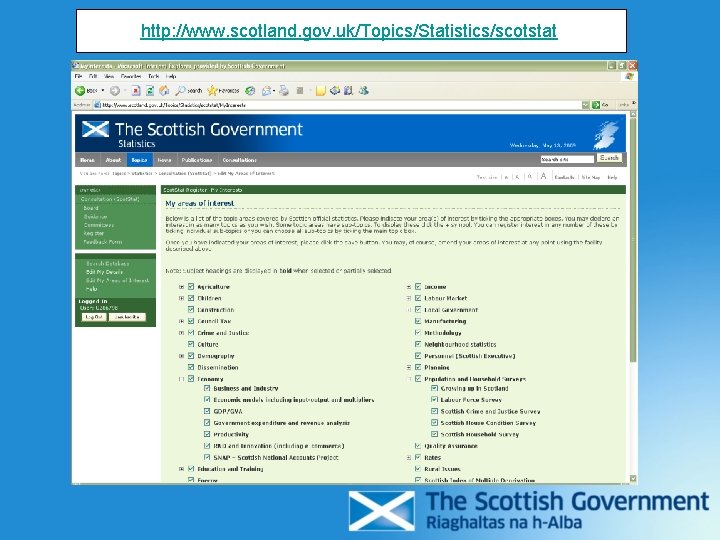Click the scrollbar down arrow
720x540 pixels.
click(x=633, y=478)
